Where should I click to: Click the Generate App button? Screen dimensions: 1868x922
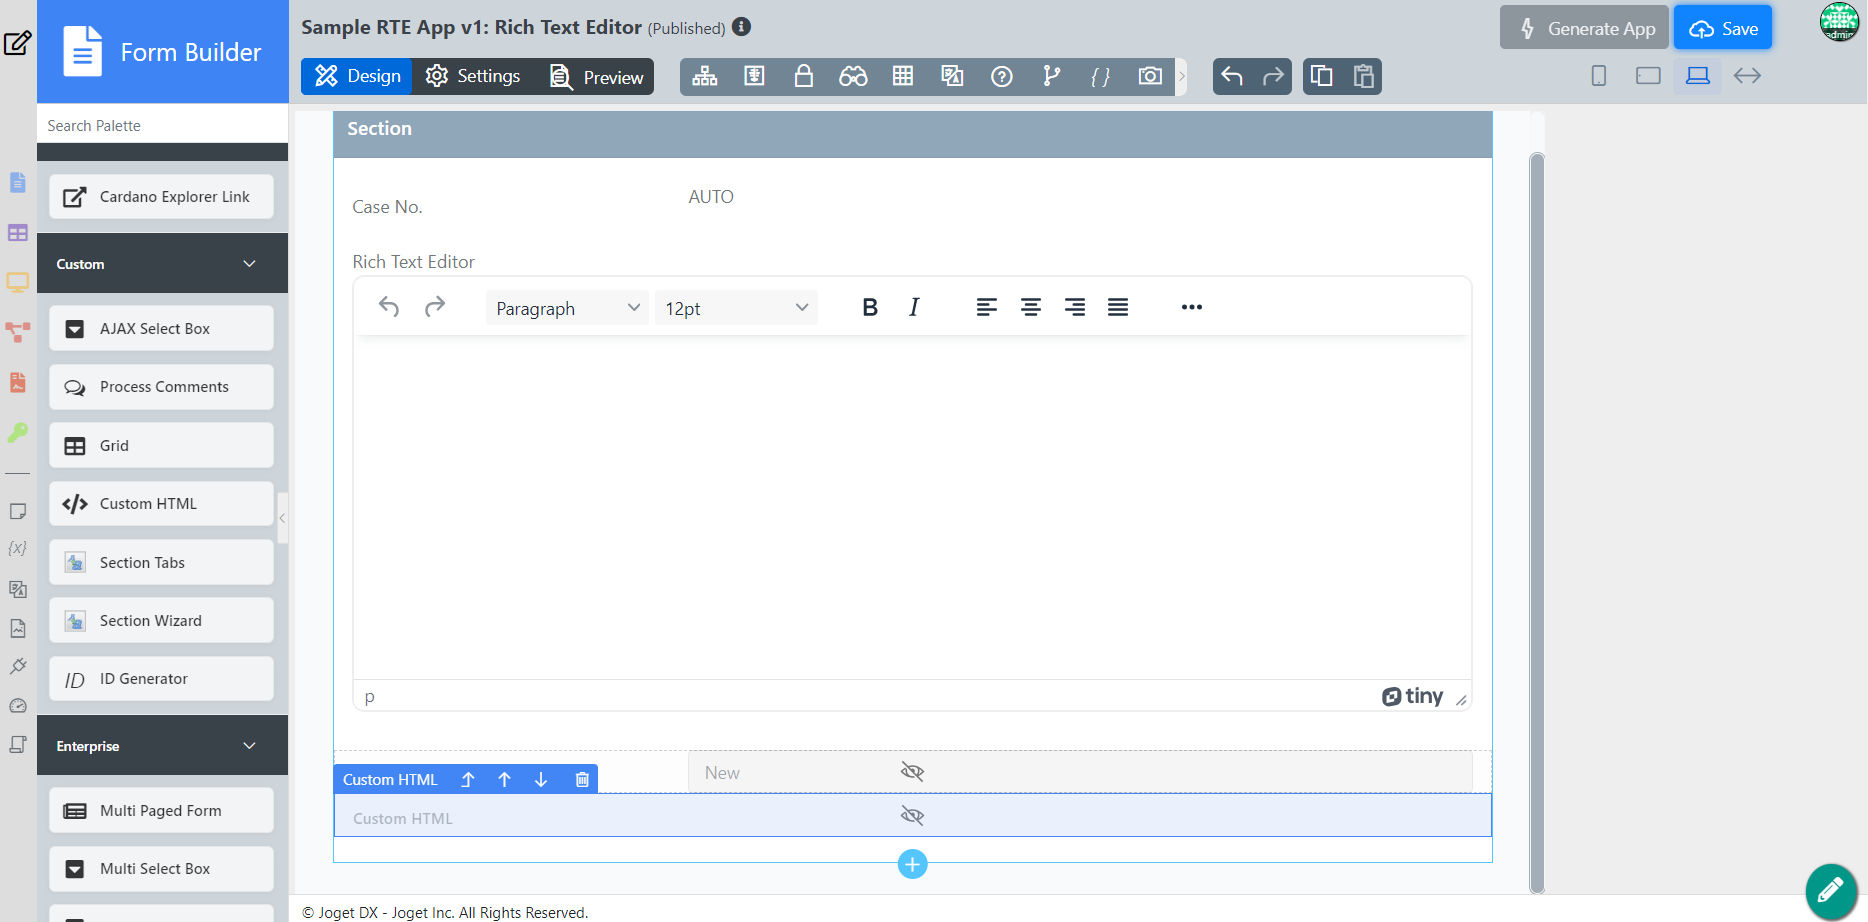click(1584, 29)
